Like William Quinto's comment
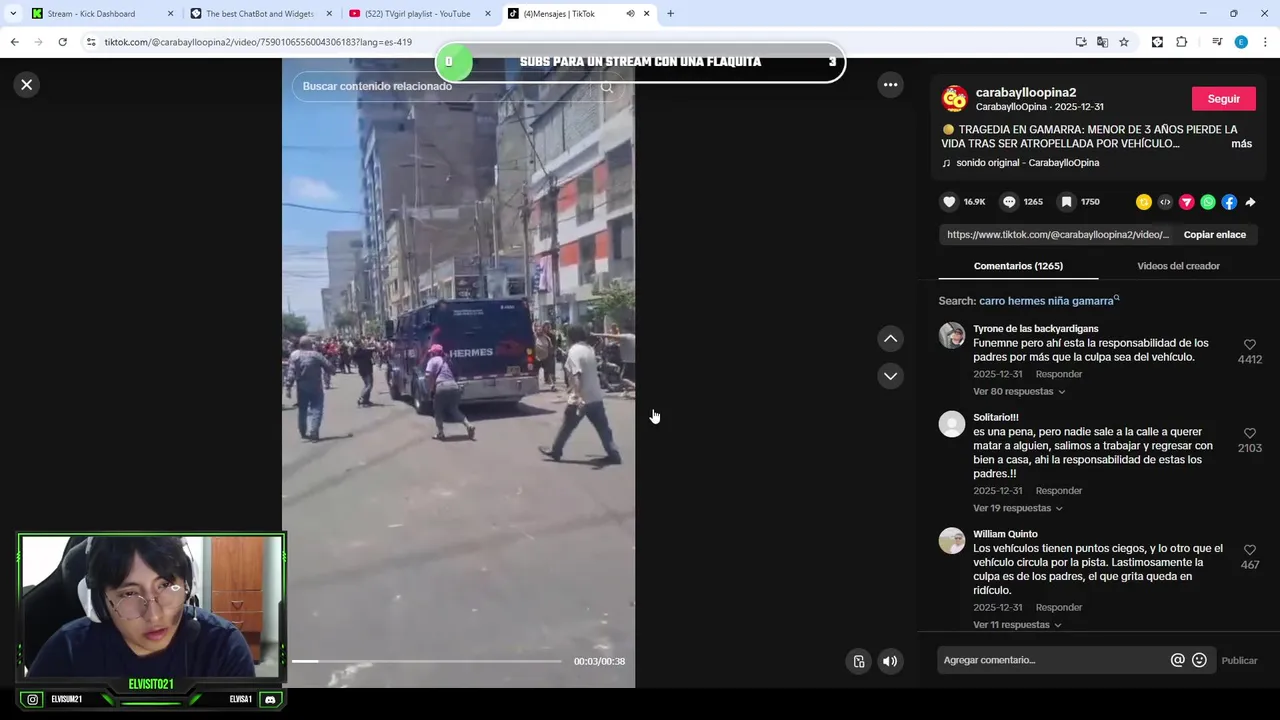 [1249, 551]
